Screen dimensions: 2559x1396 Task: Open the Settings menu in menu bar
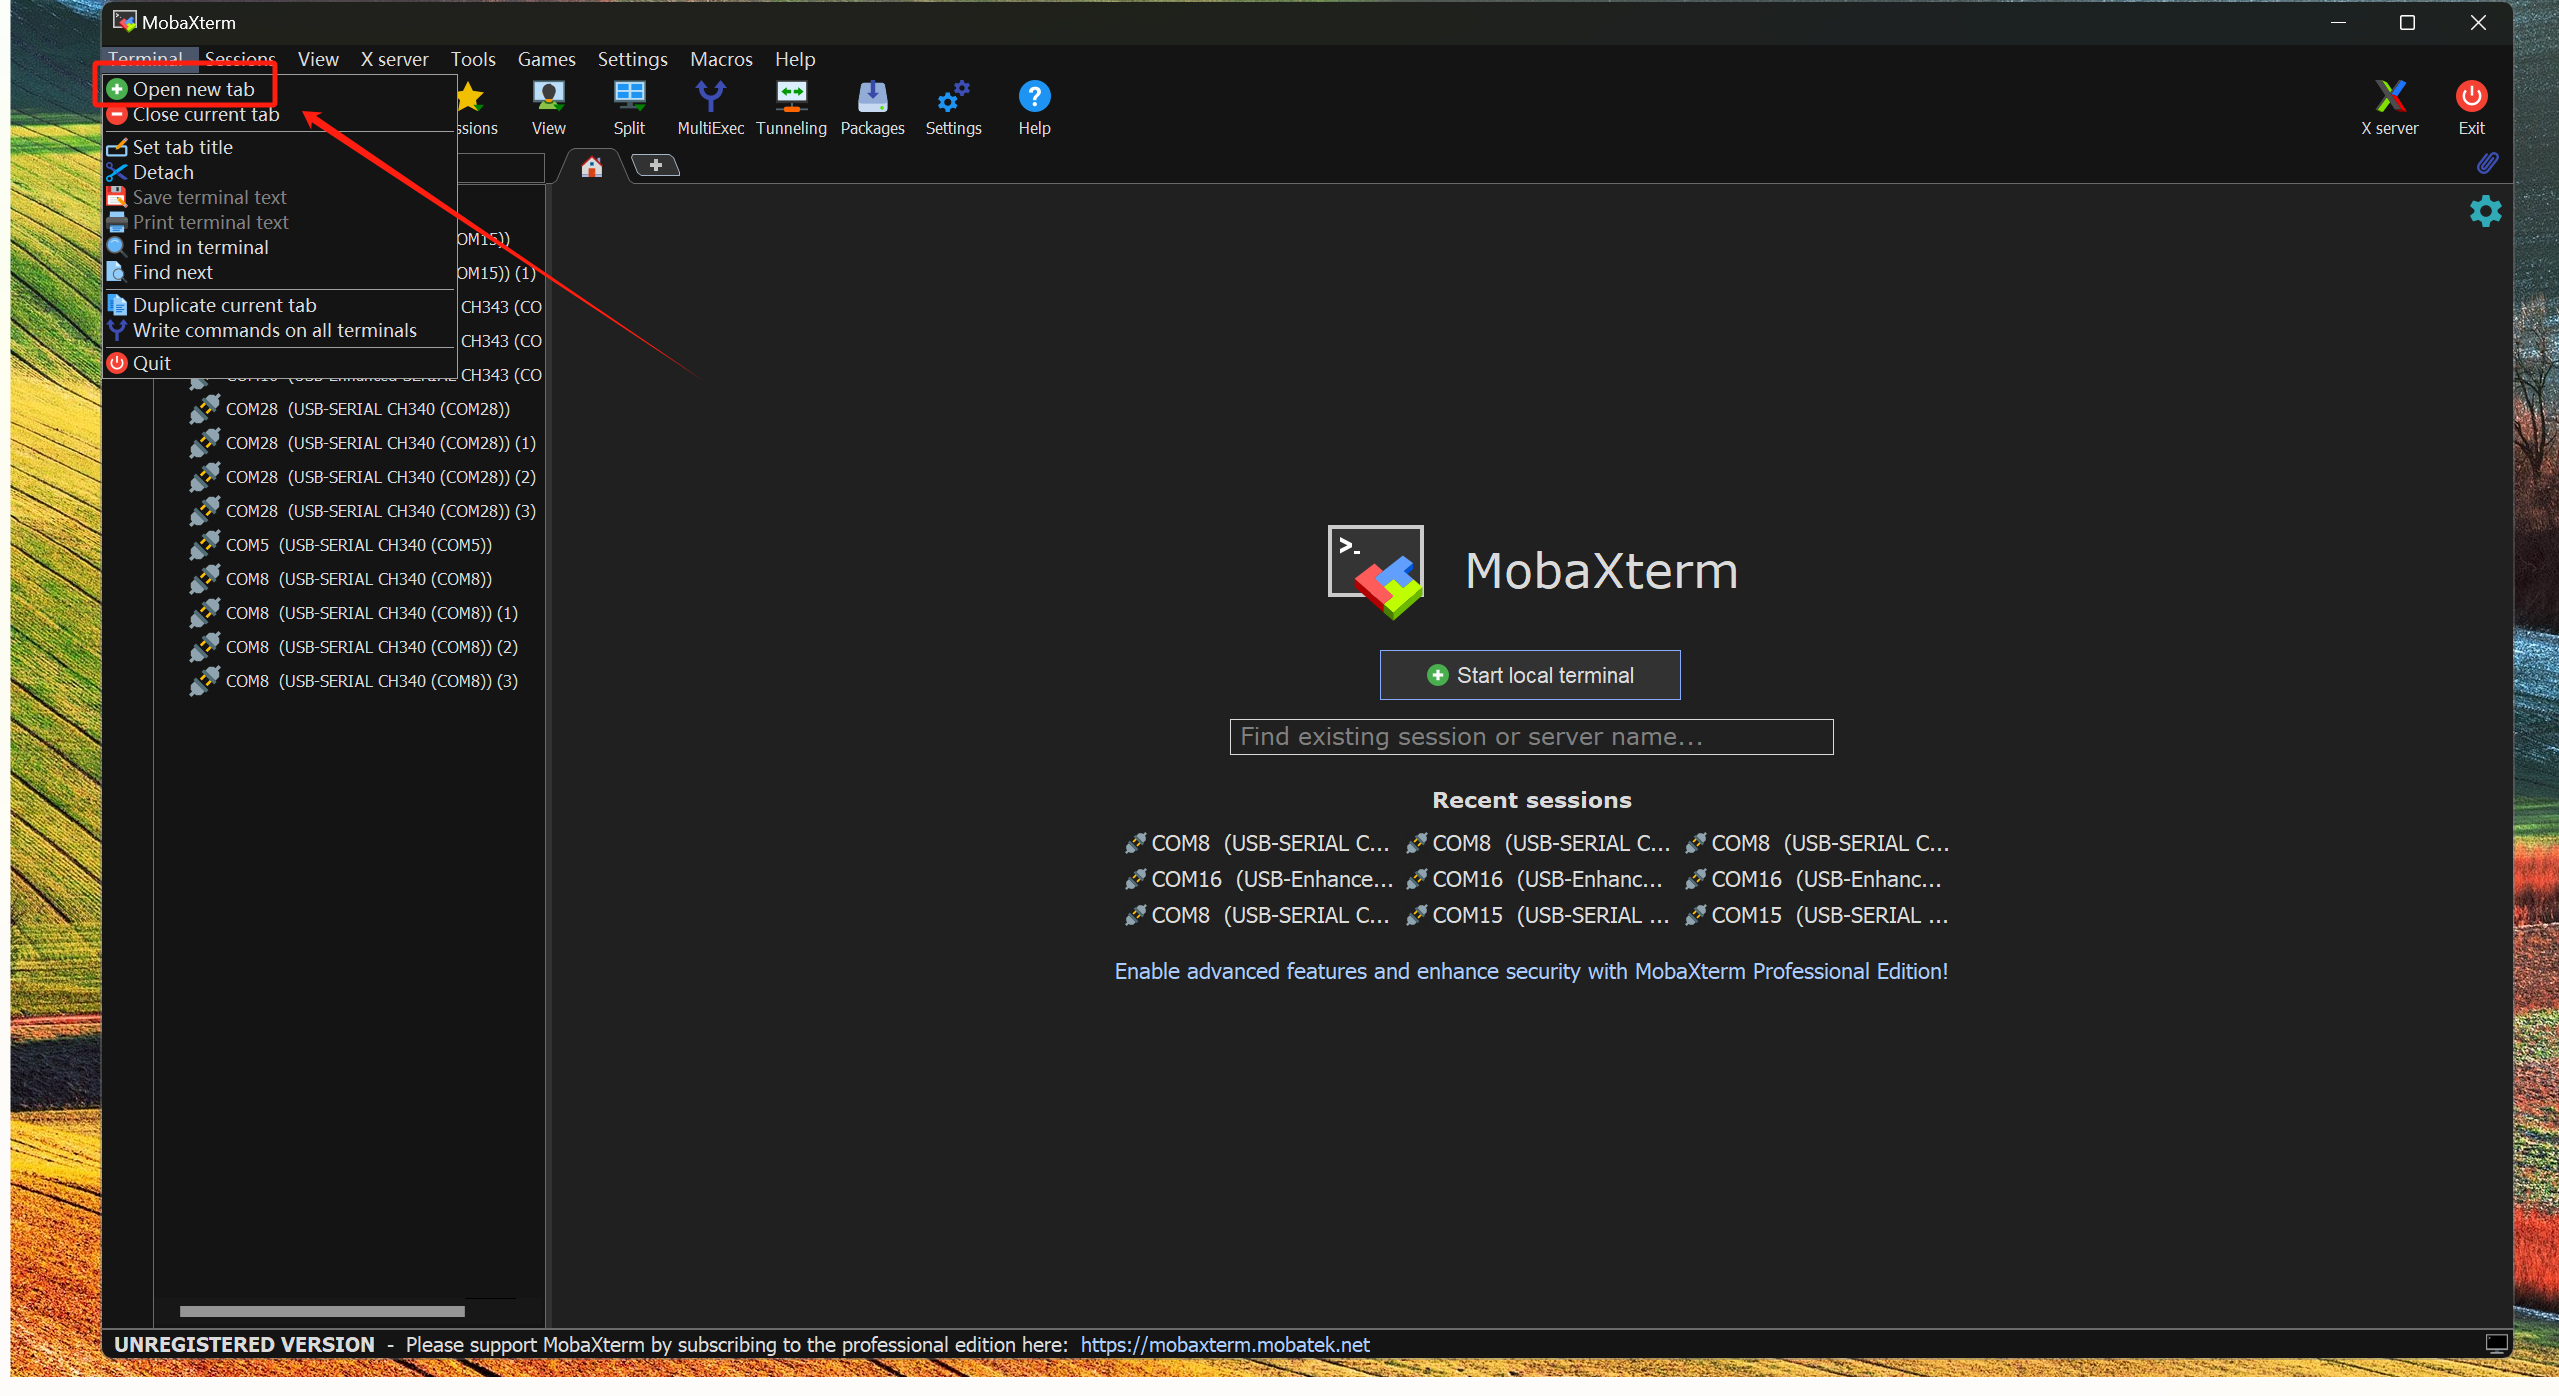tap(632, 59)
